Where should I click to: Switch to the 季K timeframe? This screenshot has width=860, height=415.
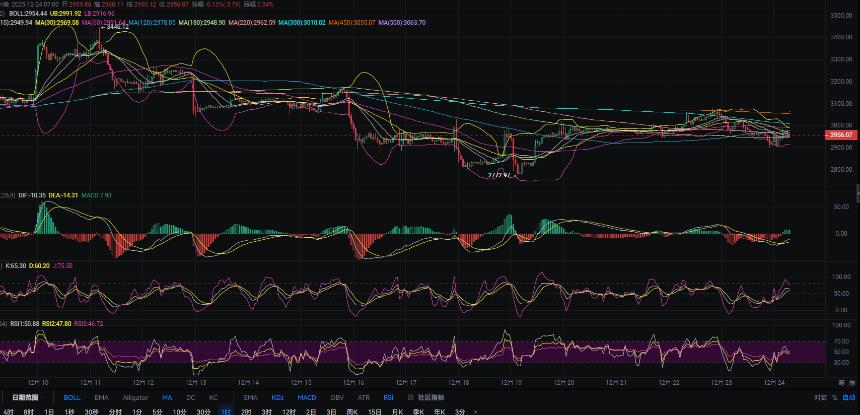coord(418,412)
